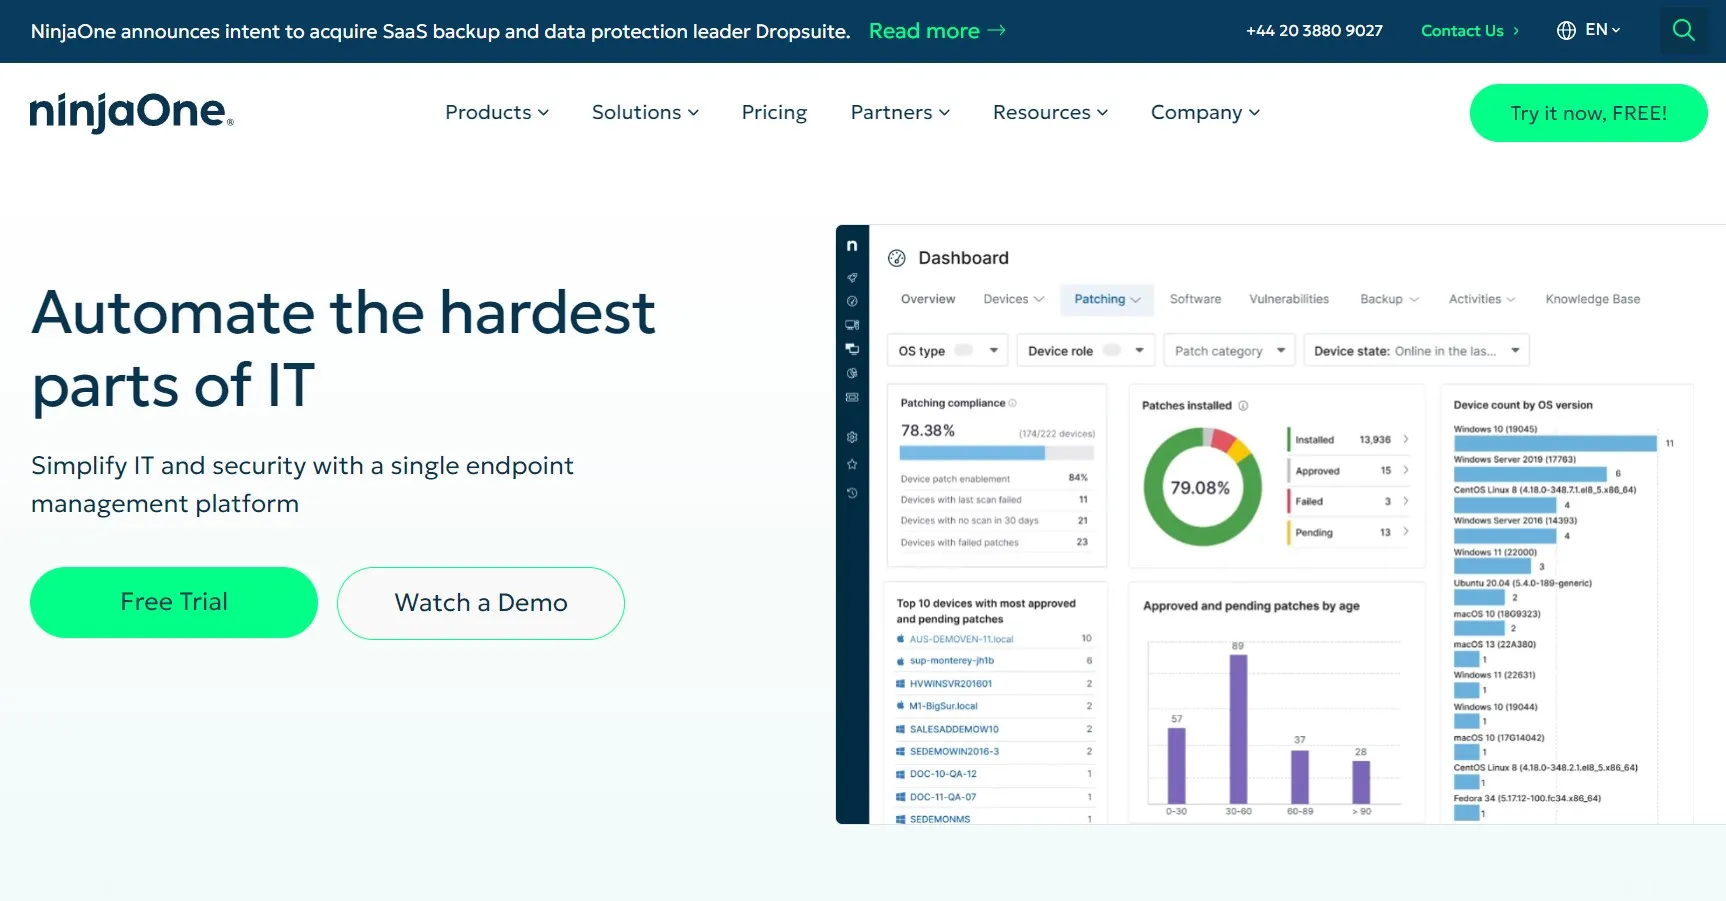This screenshot has height=901, width=1726.
Task: Click the 'n' logo in dashboard sidebar
Action: tap(852, 245)
